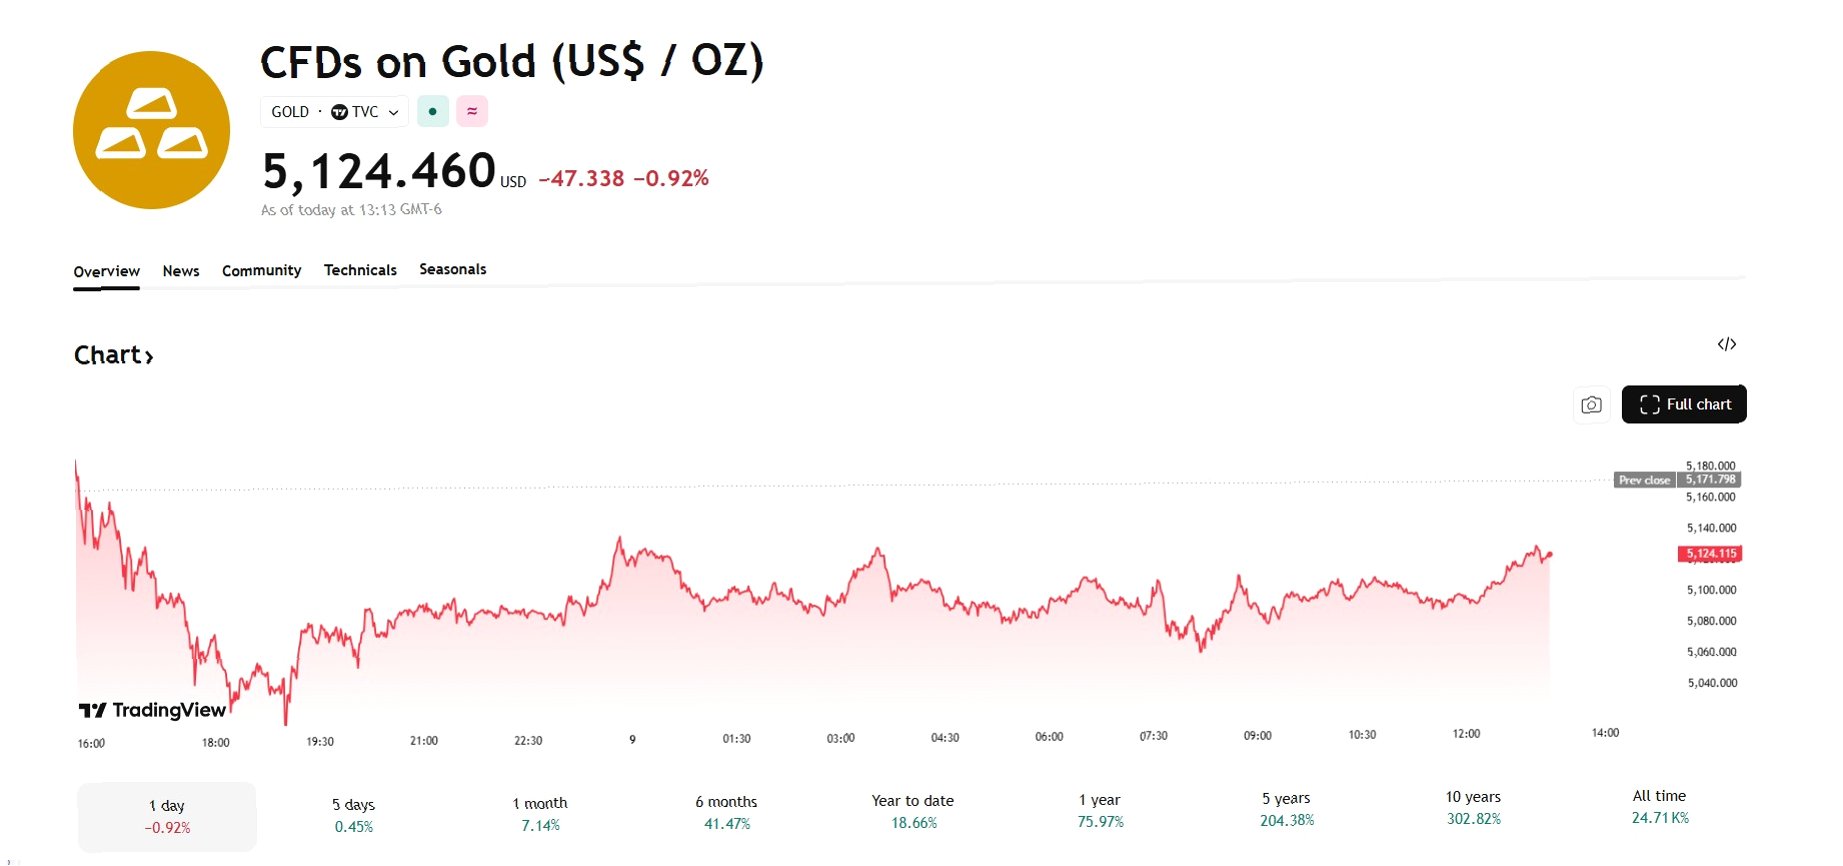Go to the Community tab
Image resolution: width=1843 pixels, height=866 pixels.
point(261,271)
